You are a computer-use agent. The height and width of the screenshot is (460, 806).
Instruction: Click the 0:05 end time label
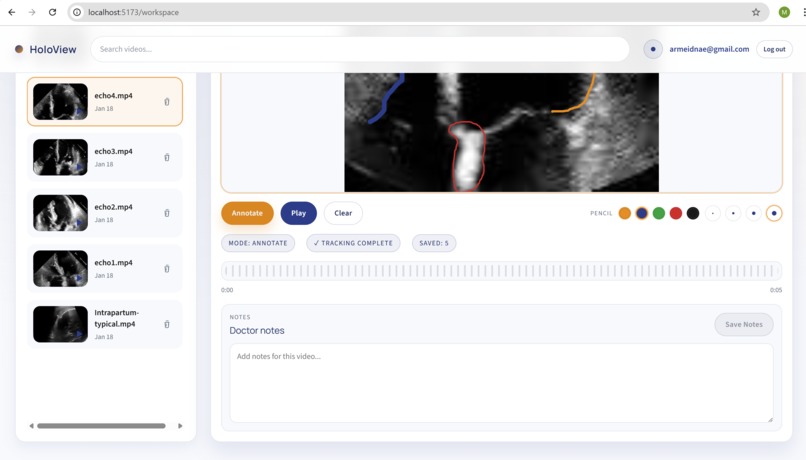(x=776, y=290)
